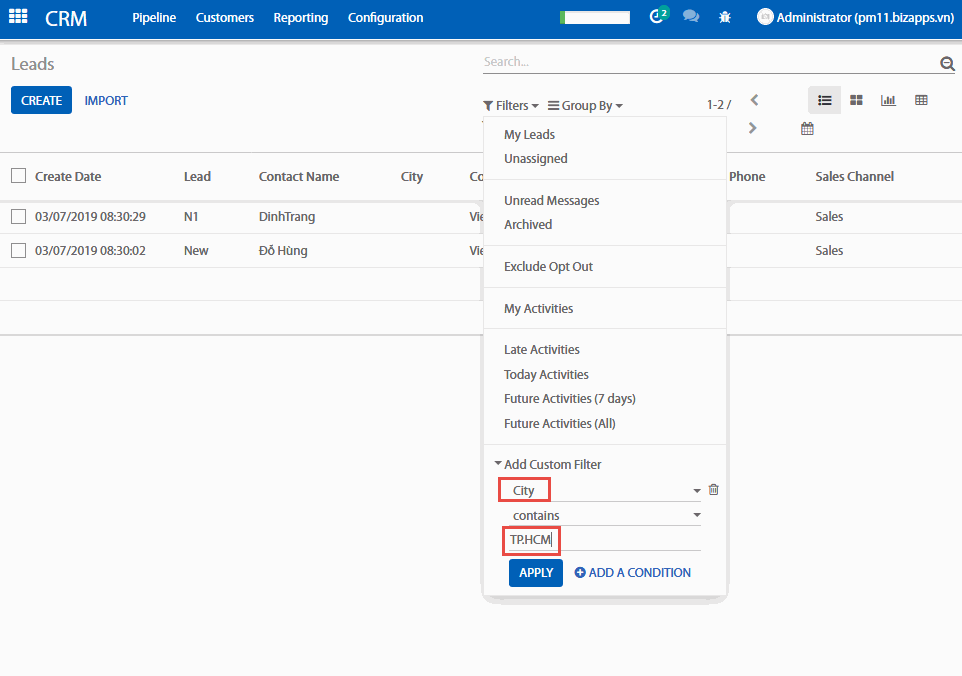962x676 pixels.
Task: Click the activities clock icon with badge
Action: pos(657,17)
